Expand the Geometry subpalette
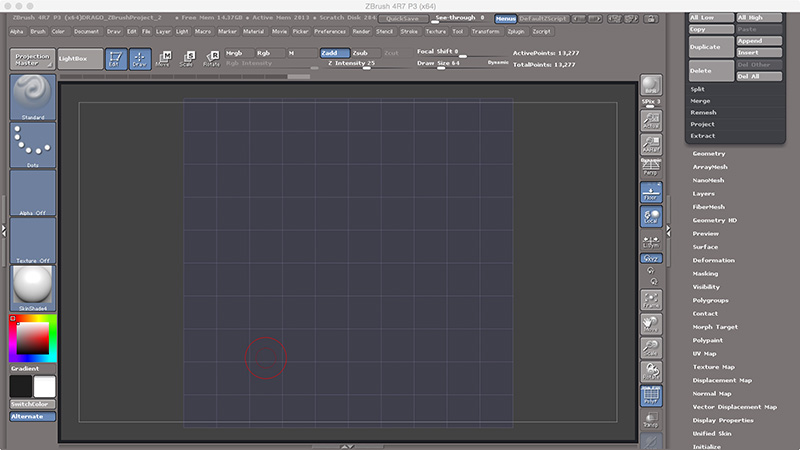The width and height of the screenshot is (800, 450). point(709,153)
